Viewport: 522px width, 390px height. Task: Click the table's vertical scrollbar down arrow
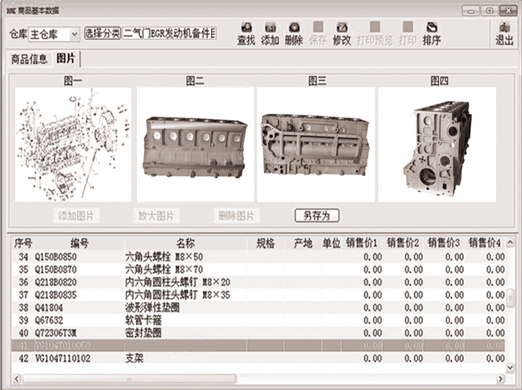[510, 367]
